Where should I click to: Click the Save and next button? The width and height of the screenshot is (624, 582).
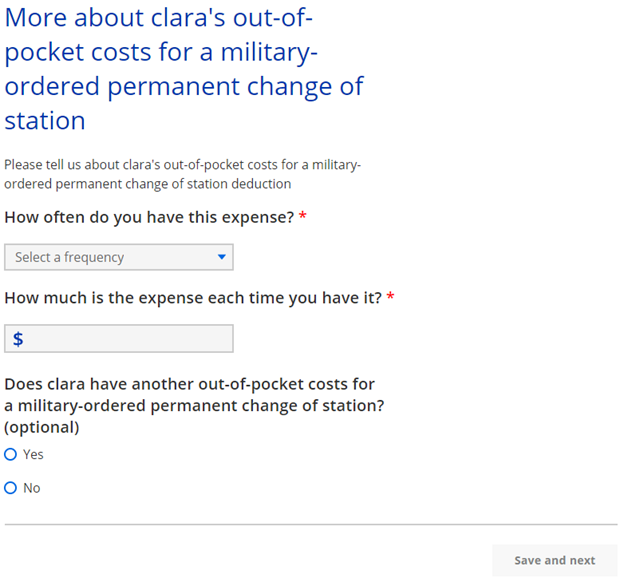[x=554, y=560]
